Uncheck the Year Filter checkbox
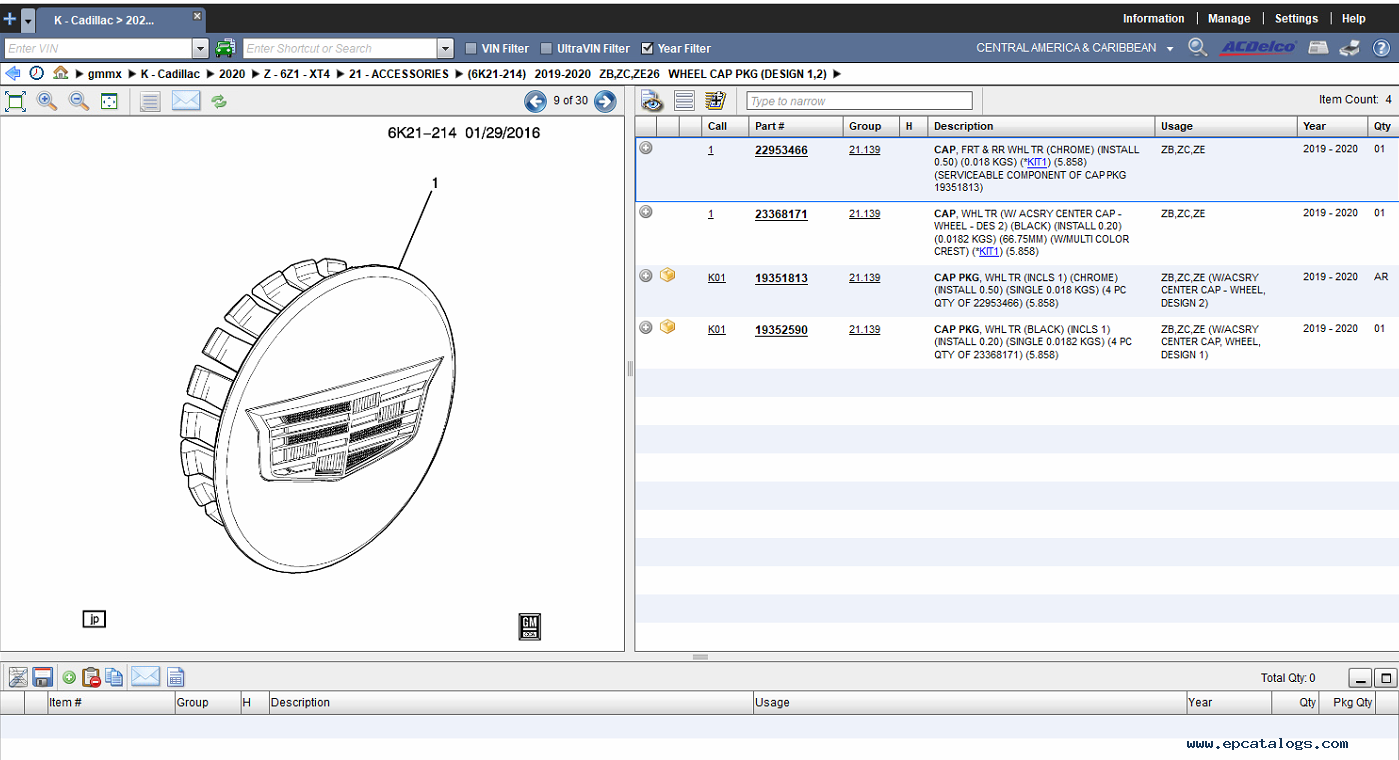 click(647, 48)
